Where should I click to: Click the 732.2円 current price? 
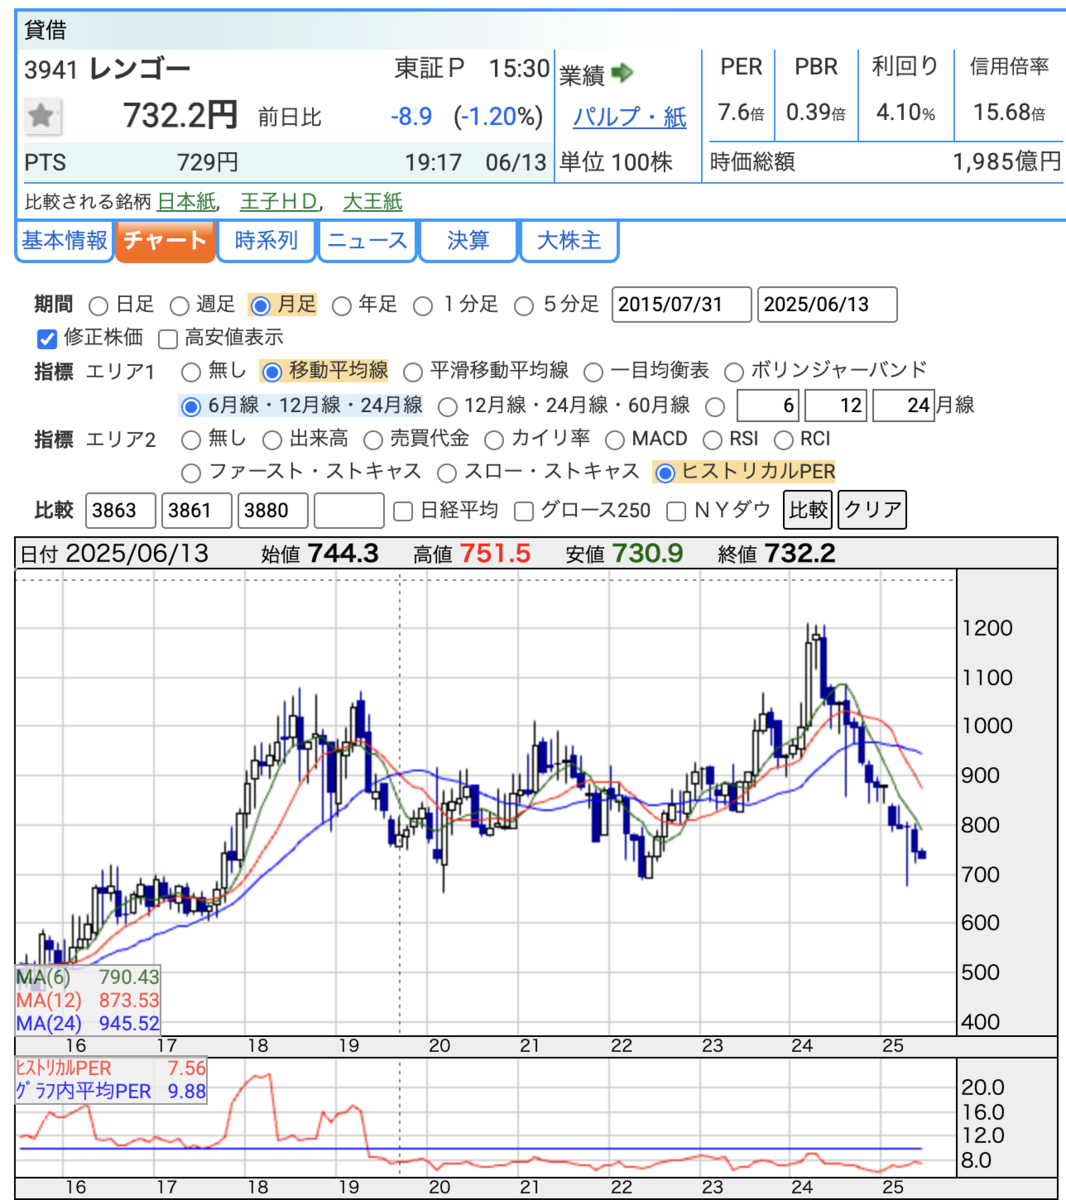pyautogui.click(x=180, y=116)
